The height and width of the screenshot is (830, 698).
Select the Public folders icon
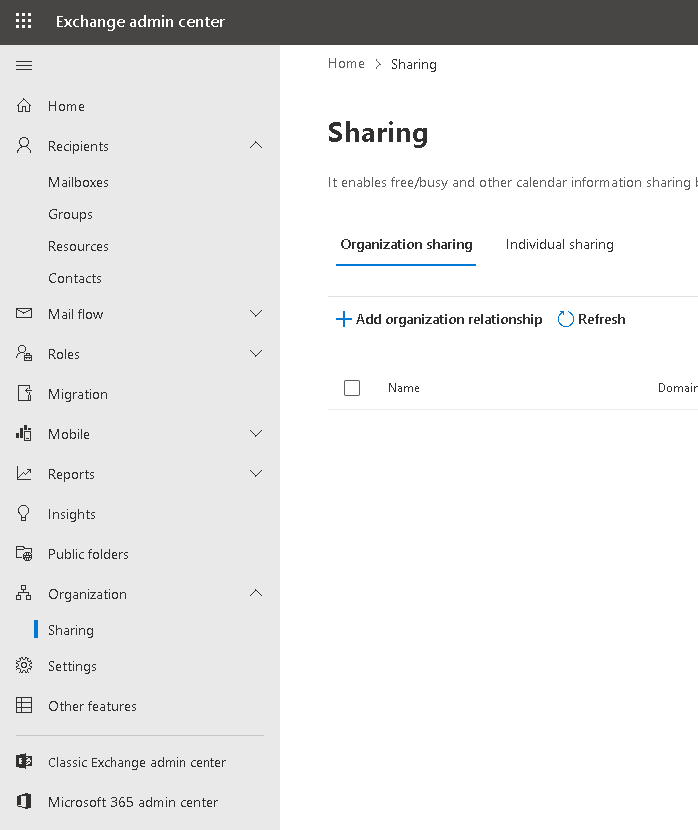pyautogui.click(x=23, y=553)
